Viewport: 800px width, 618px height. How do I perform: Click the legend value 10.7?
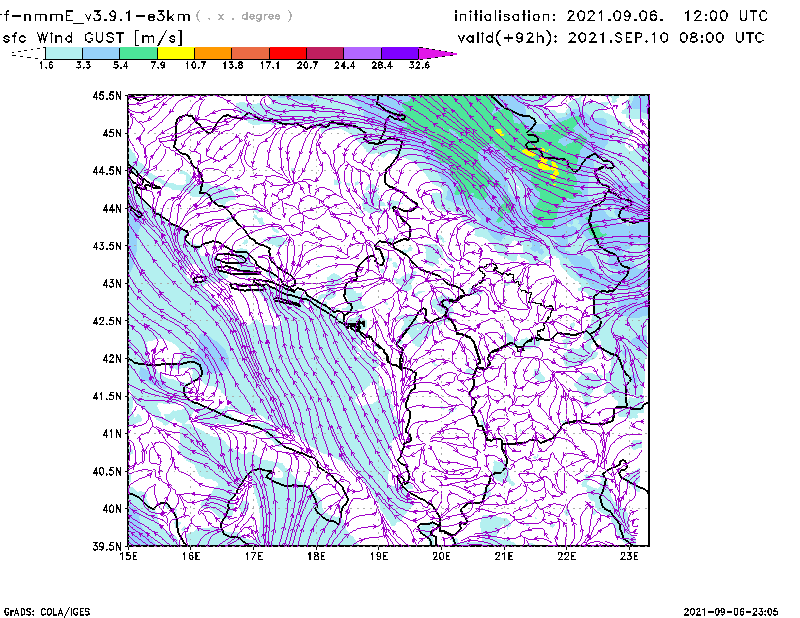click(x=195, y=65)
